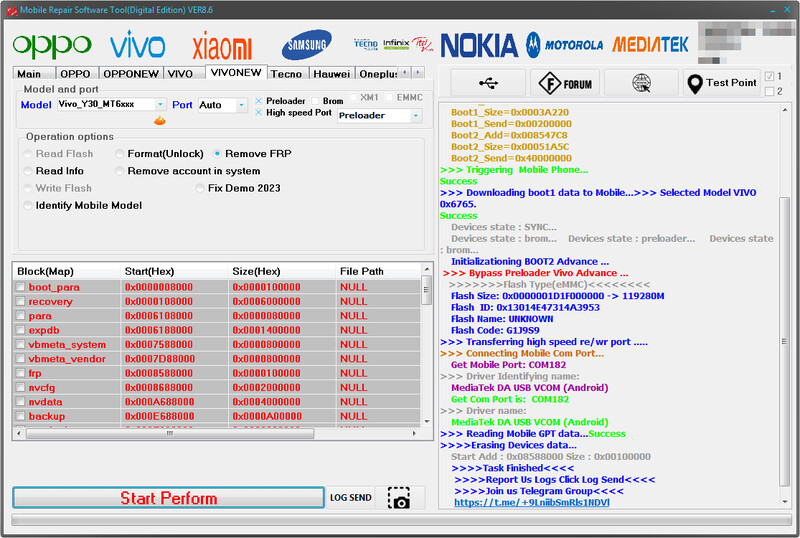Click the log scroll down arrow
Screen dimensions: 800x538
tap(784, 502)
